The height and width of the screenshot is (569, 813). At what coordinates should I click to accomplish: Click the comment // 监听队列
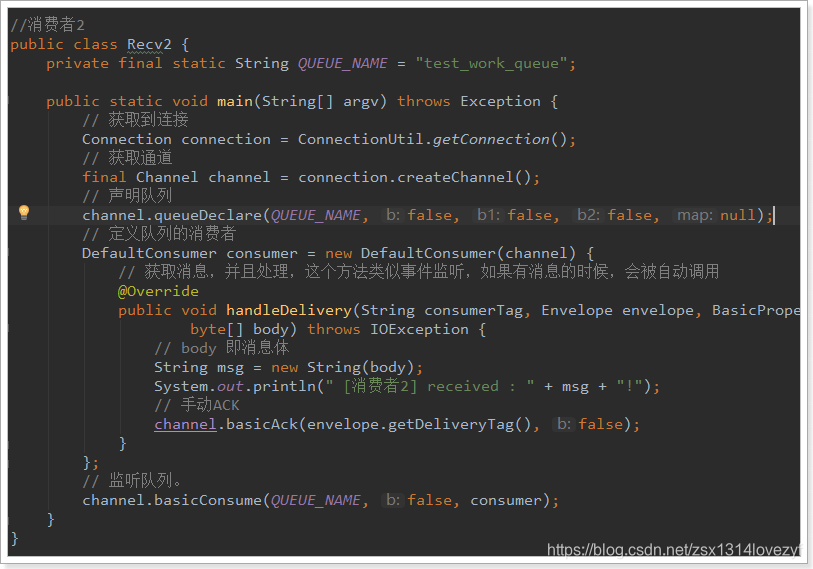tap(132, 481)
